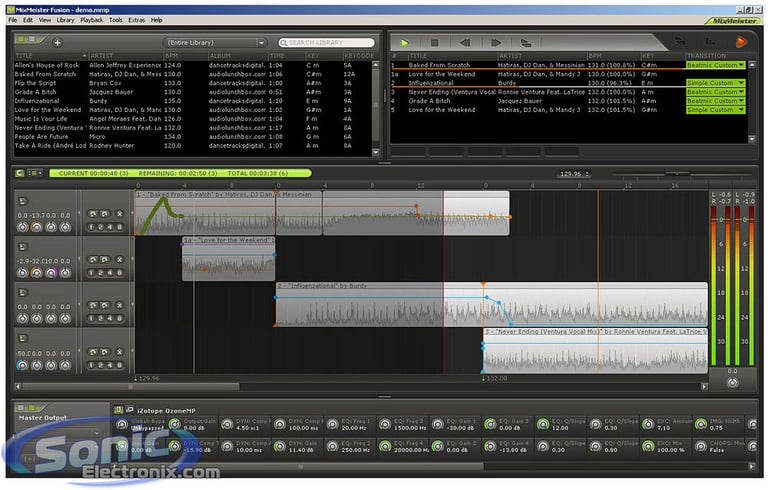Viewport: 768px width, 490px height.
Task: Select People Are Future in the library
Action: pyautogui.click(x=193, y=137)
